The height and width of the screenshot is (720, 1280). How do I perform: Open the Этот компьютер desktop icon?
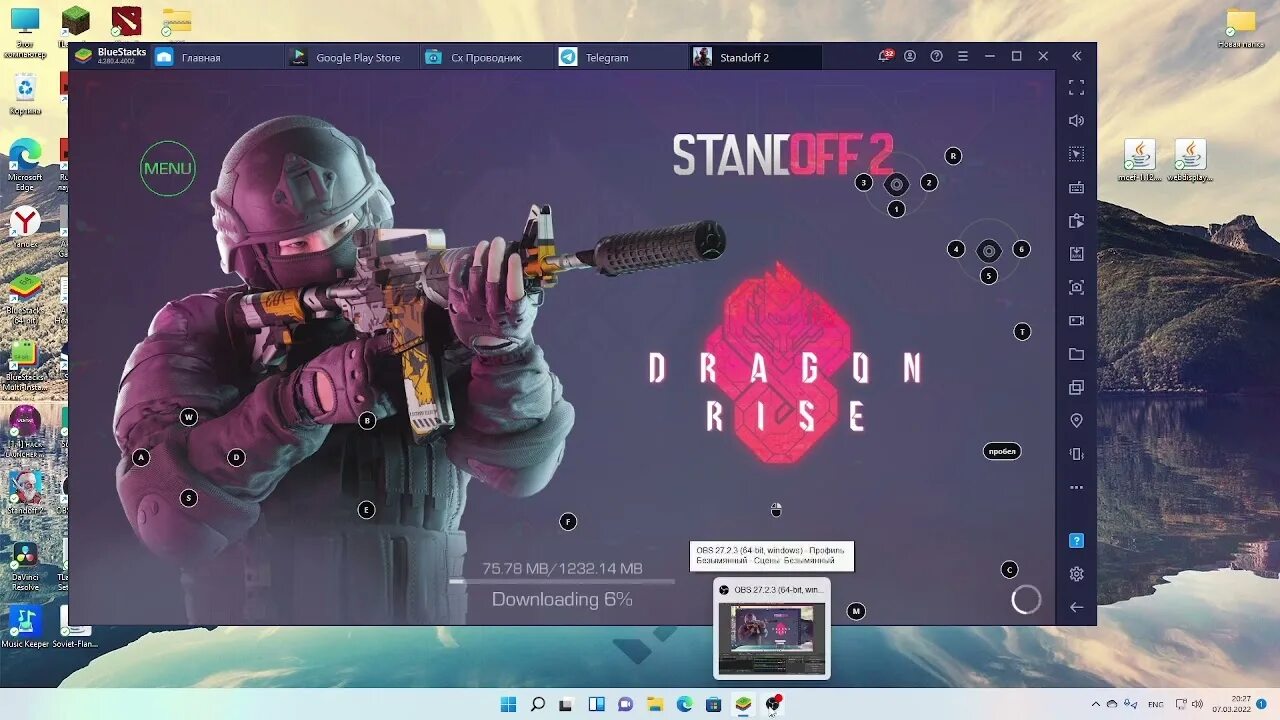point(25,32)
